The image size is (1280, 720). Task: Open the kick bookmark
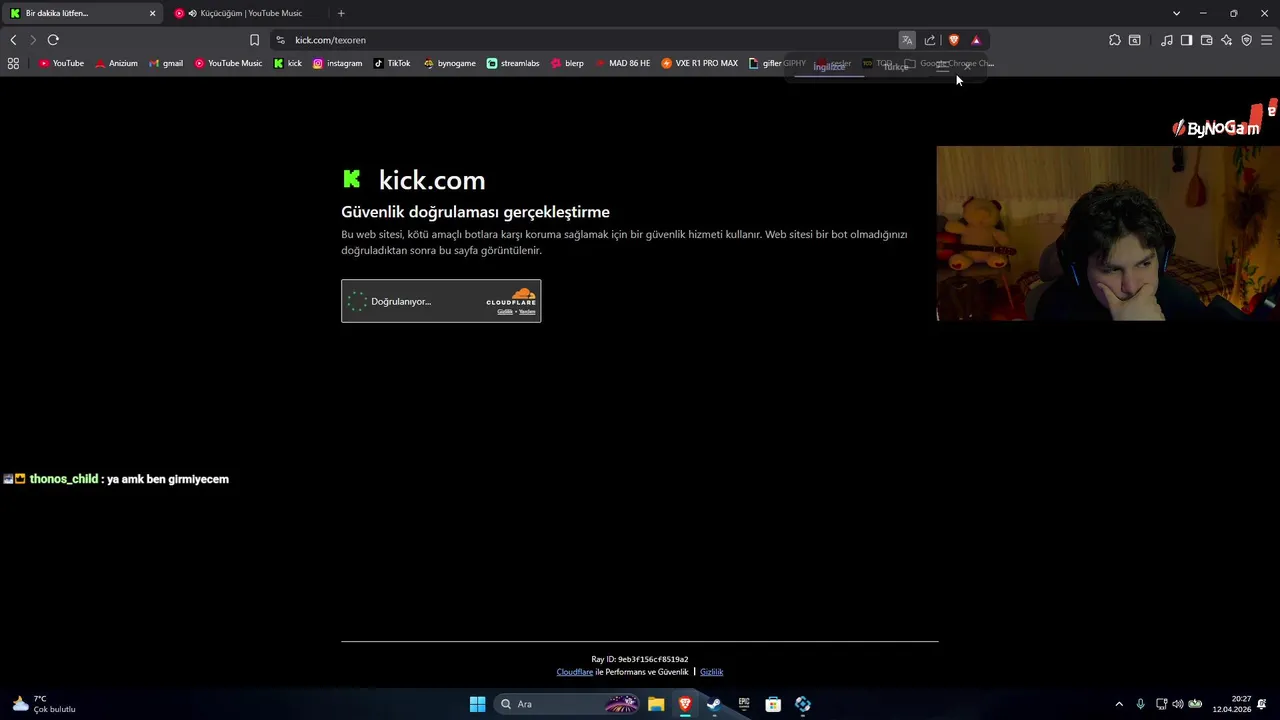tap(288, 63)
